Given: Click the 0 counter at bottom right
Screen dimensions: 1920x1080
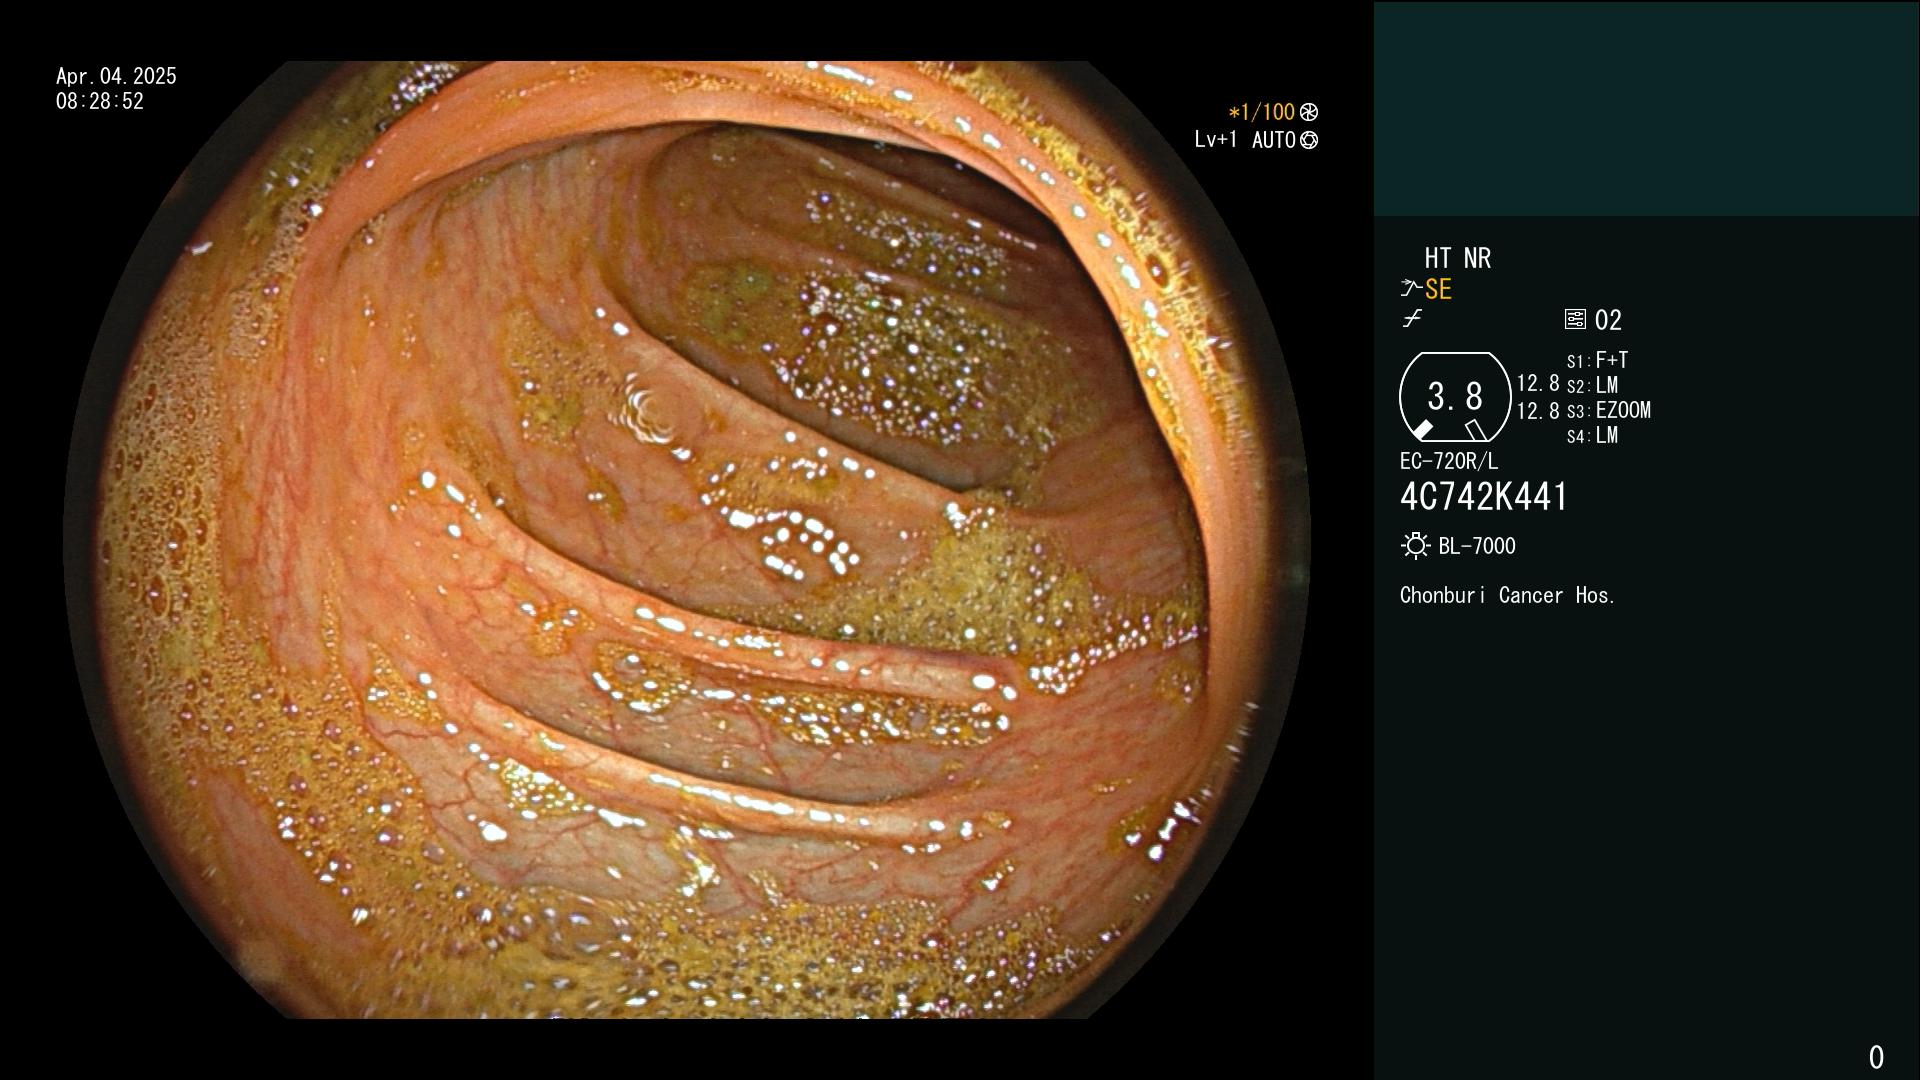Looking at the screenshot, I should pos(1876,1057).
